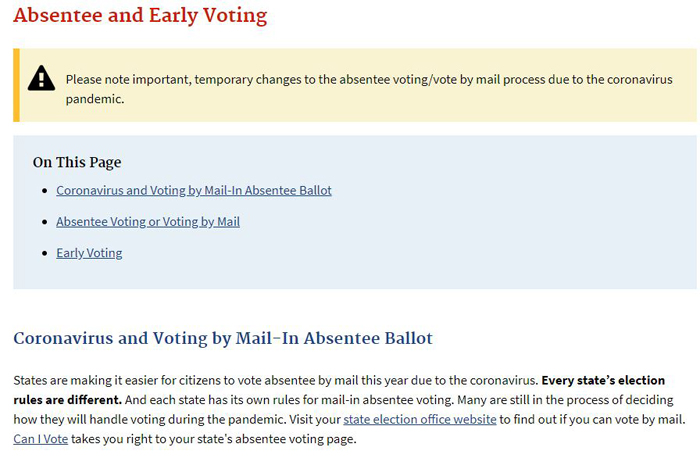
Task: Visit the state election office website link
Action: [x=420, y=420]
